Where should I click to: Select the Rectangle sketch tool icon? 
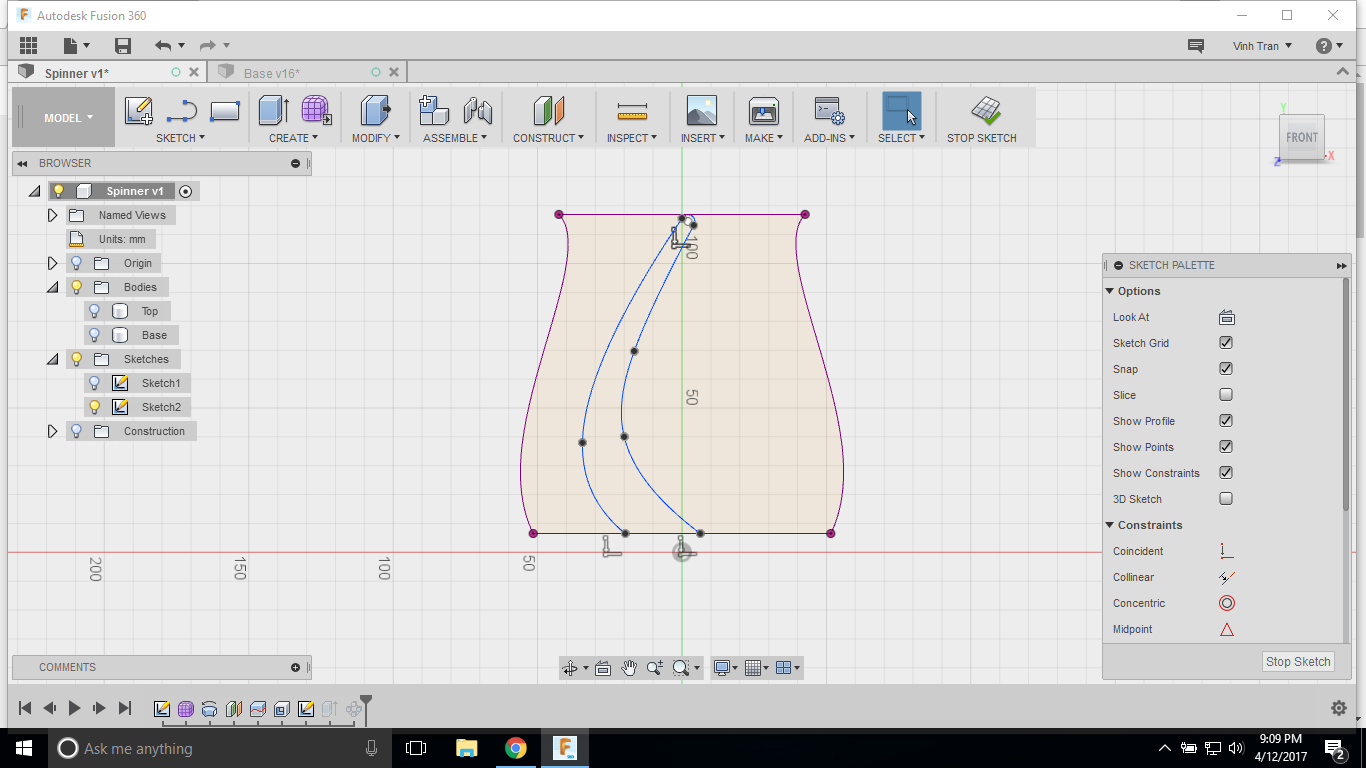[225, 111]
